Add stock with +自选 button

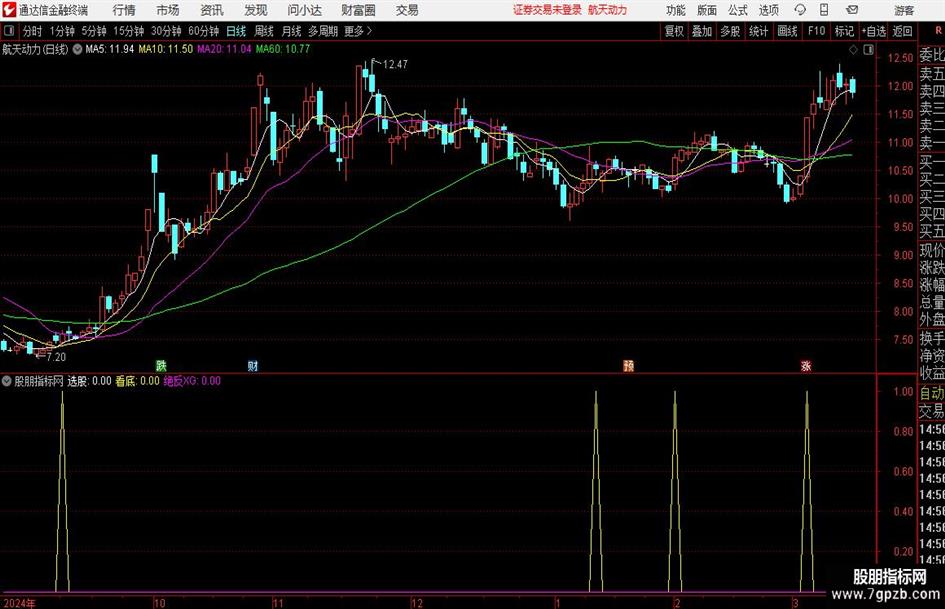click(x=873, y=31)
